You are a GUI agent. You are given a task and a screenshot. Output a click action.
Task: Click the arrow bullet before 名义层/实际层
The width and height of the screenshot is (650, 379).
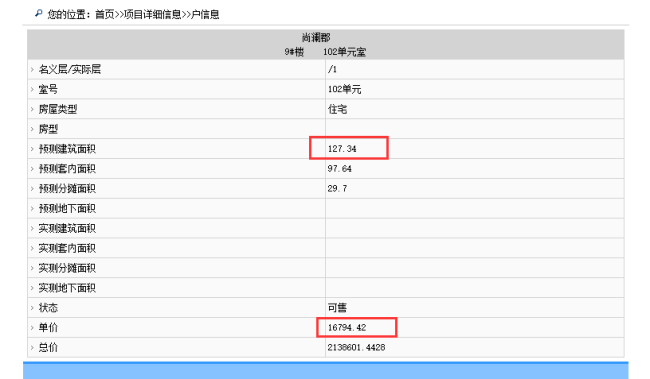tap(32, 69)
